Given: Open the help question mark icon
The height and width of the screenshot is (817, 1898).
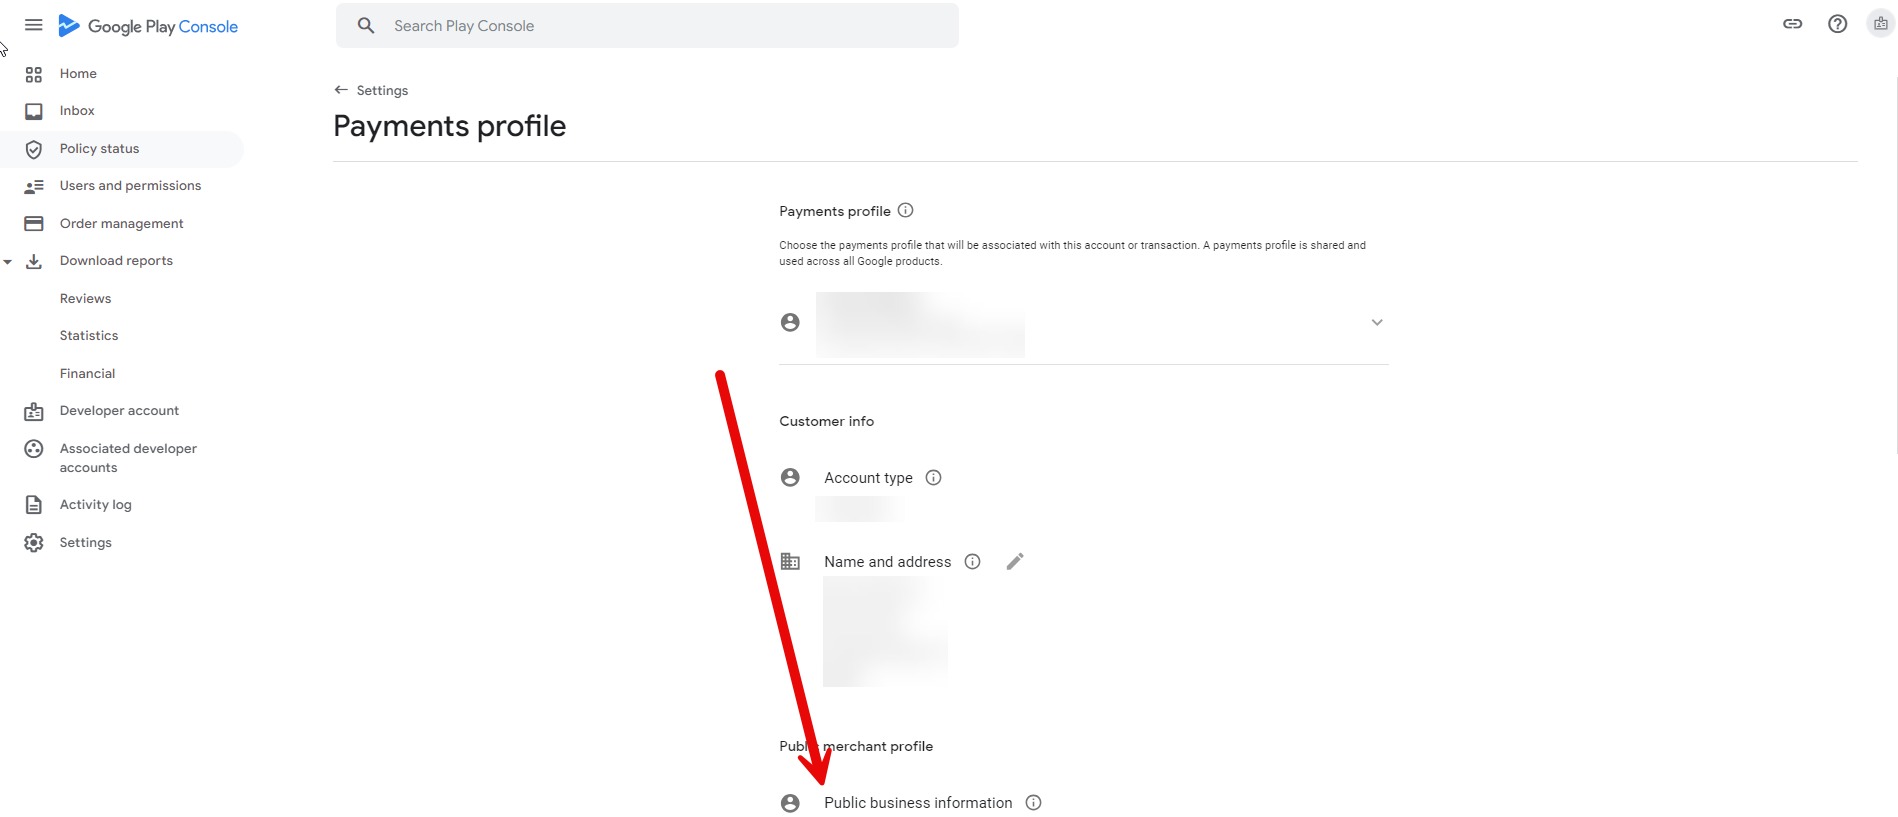Looking at the screenshot, I should (1837, 24).
